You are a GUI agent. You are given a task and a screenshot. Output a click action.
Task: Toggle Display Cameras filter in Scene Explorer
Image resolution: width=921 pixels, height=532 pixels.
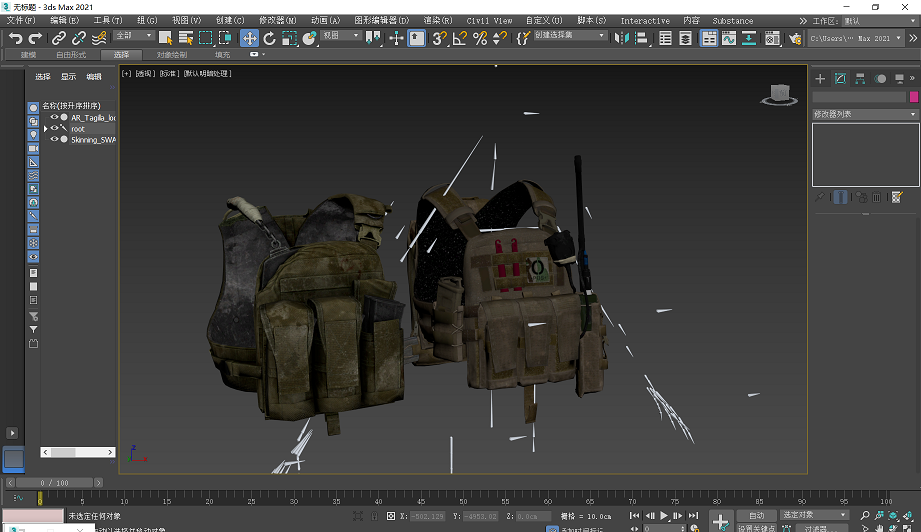pos(33,148)
